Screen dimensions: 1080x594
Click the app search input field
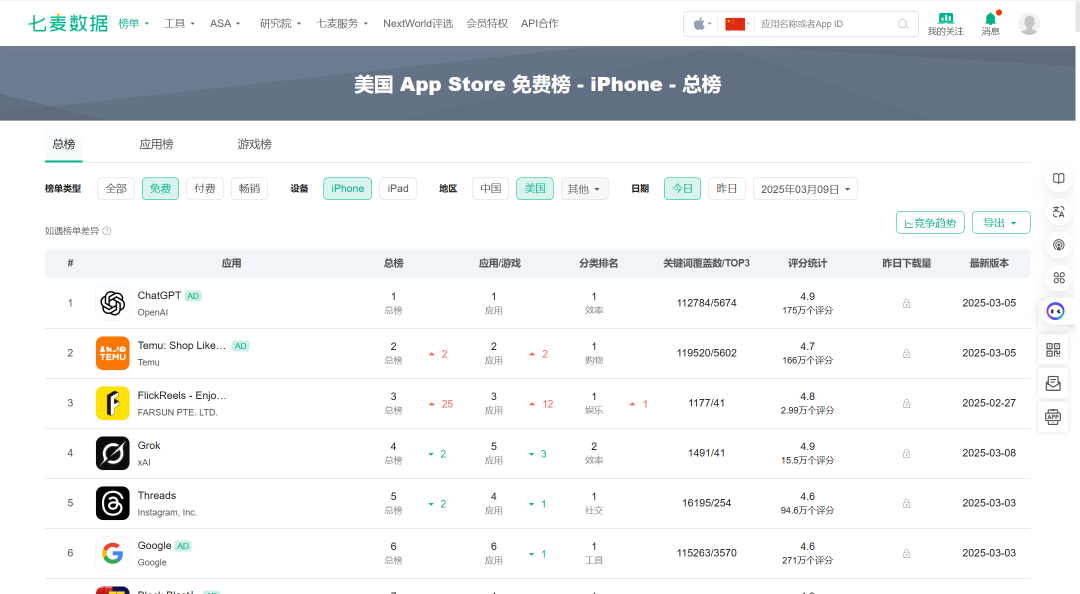[x=826, y=24]
